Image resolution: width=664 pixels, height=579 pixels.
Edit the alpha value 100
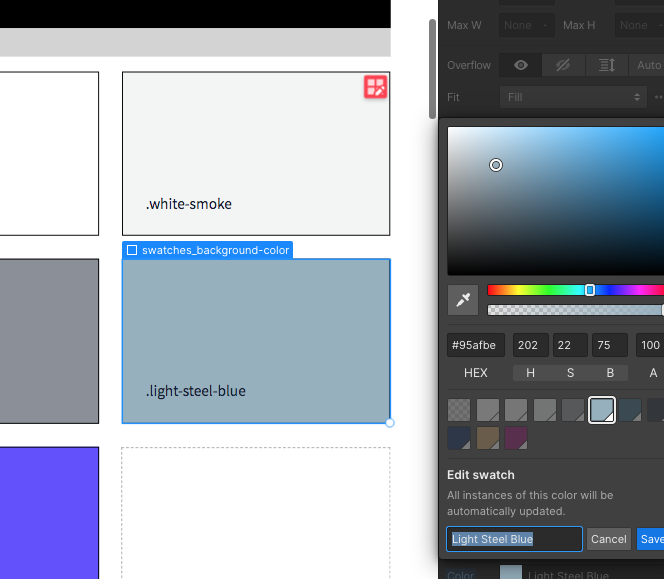click(x=650, y=345)
